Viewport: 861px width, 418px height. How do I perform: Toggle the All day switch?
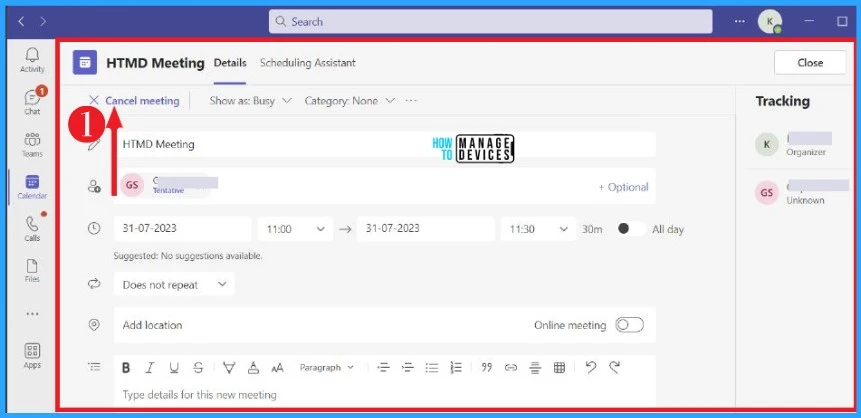point(631,229)
